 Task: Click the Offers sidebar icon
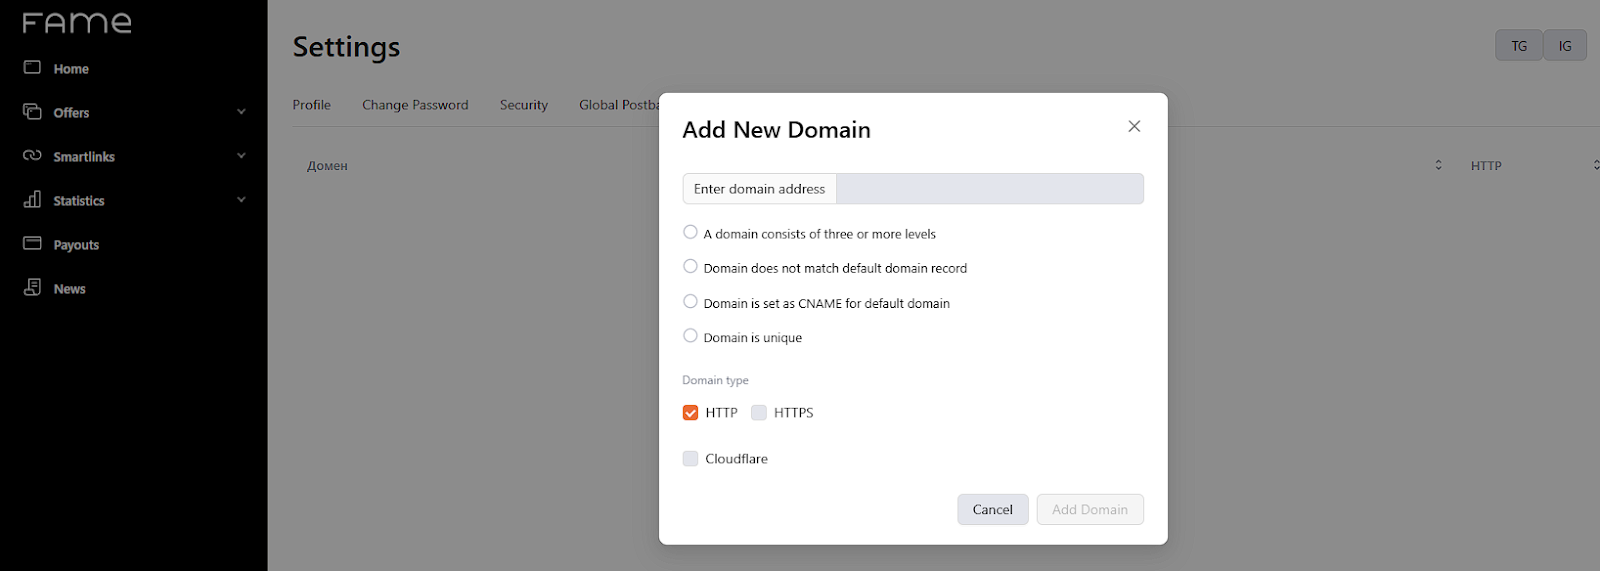coord(32,111)
